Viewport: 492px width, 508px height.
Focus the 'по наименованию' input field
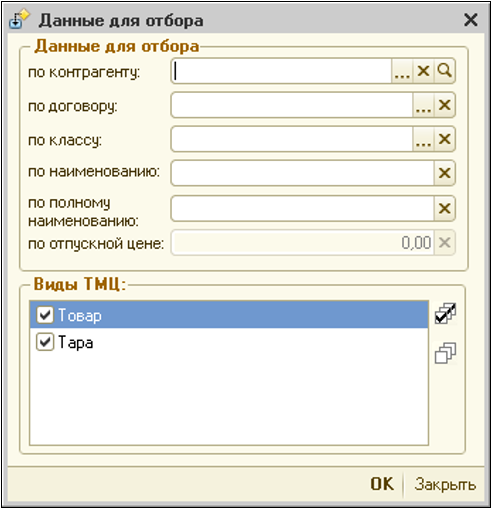[303, 173]
